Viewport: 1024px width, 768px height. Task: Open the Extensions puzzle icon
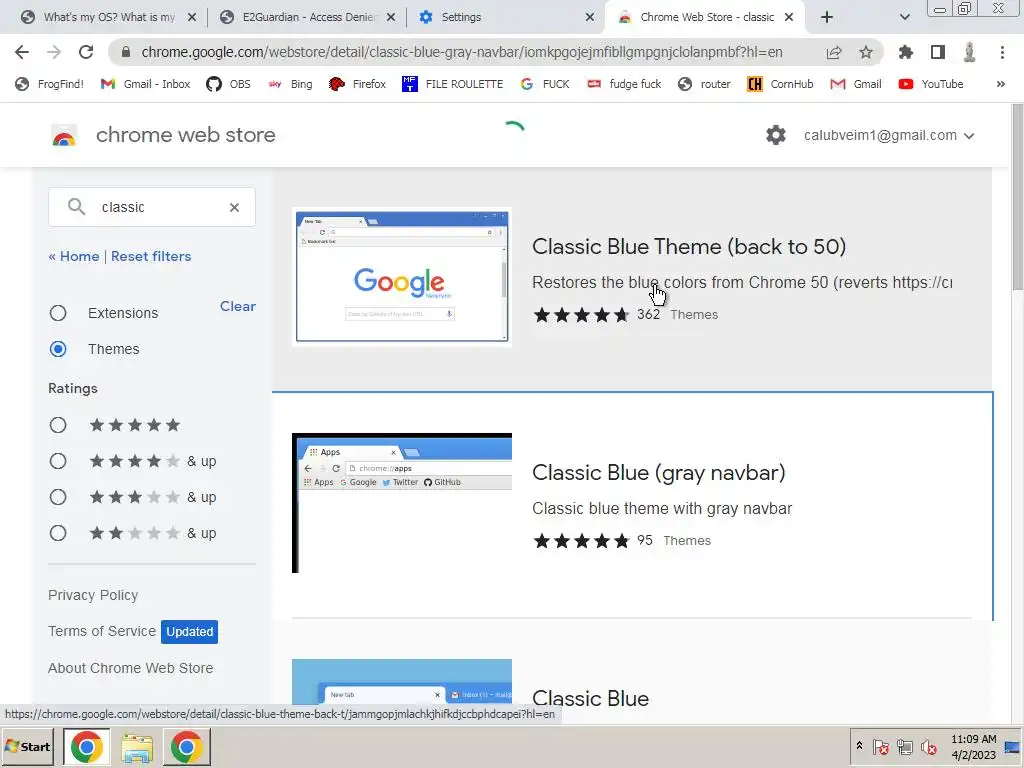tap(906, 52)
